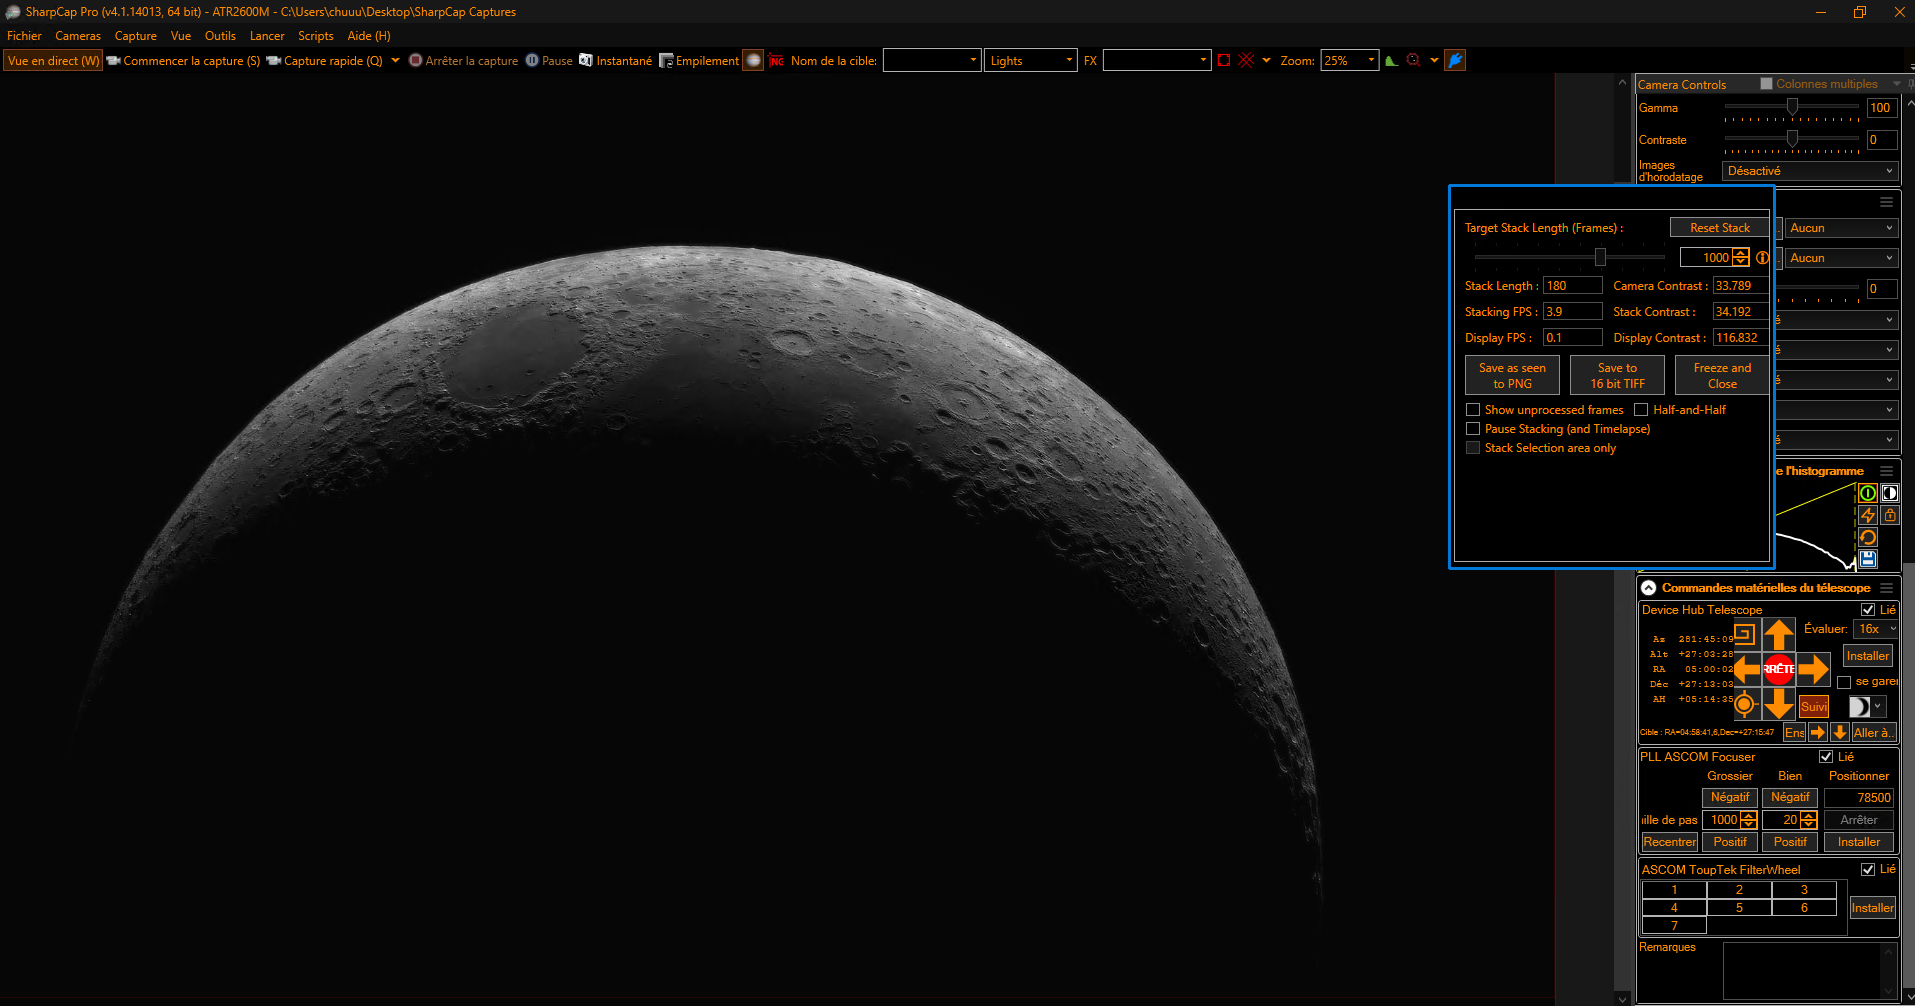This screenshot has height=1006, width=1915.
Task: Open the Images d'horodatage Désactivé dropdown
Action: coord(1809,171)
